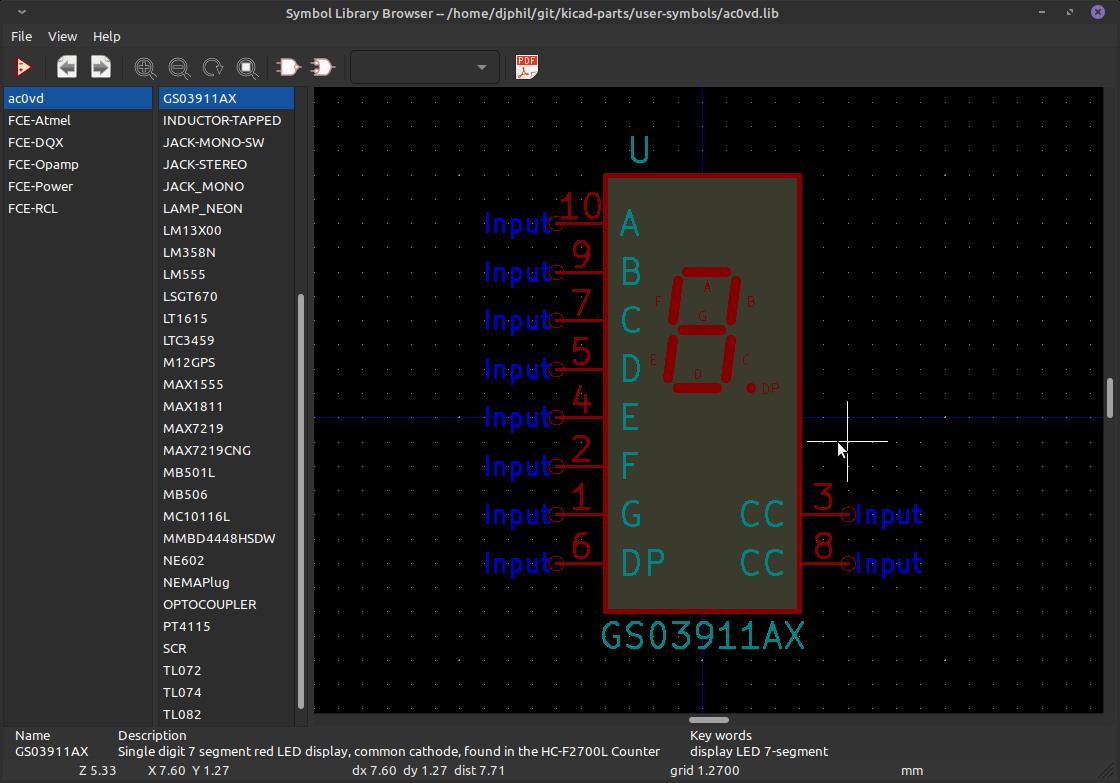Screen dimensions: 1120x783
Task: Select the SCR symbol
Action: pyautogui.click(x=226, y=649)
